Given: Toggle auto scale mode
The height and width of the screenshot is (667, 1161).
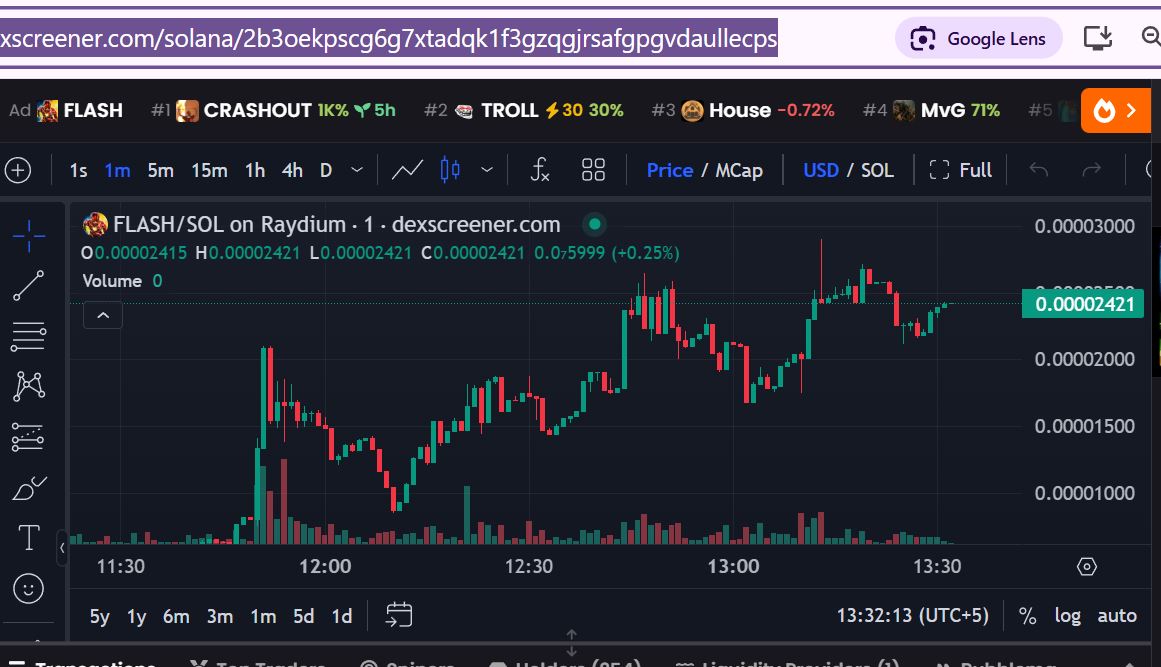Looking at the screenshot, I should 1117,616.
